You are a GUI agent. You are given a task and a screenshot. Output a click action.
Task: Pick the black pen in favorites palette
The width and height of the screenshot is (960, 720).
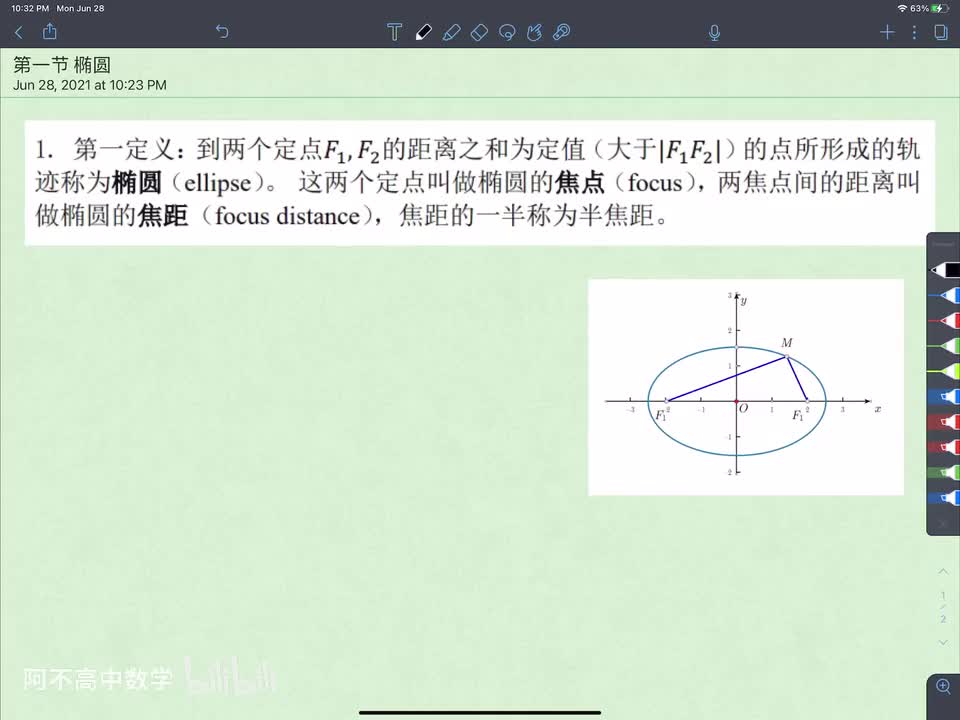(x=945, y=269)
